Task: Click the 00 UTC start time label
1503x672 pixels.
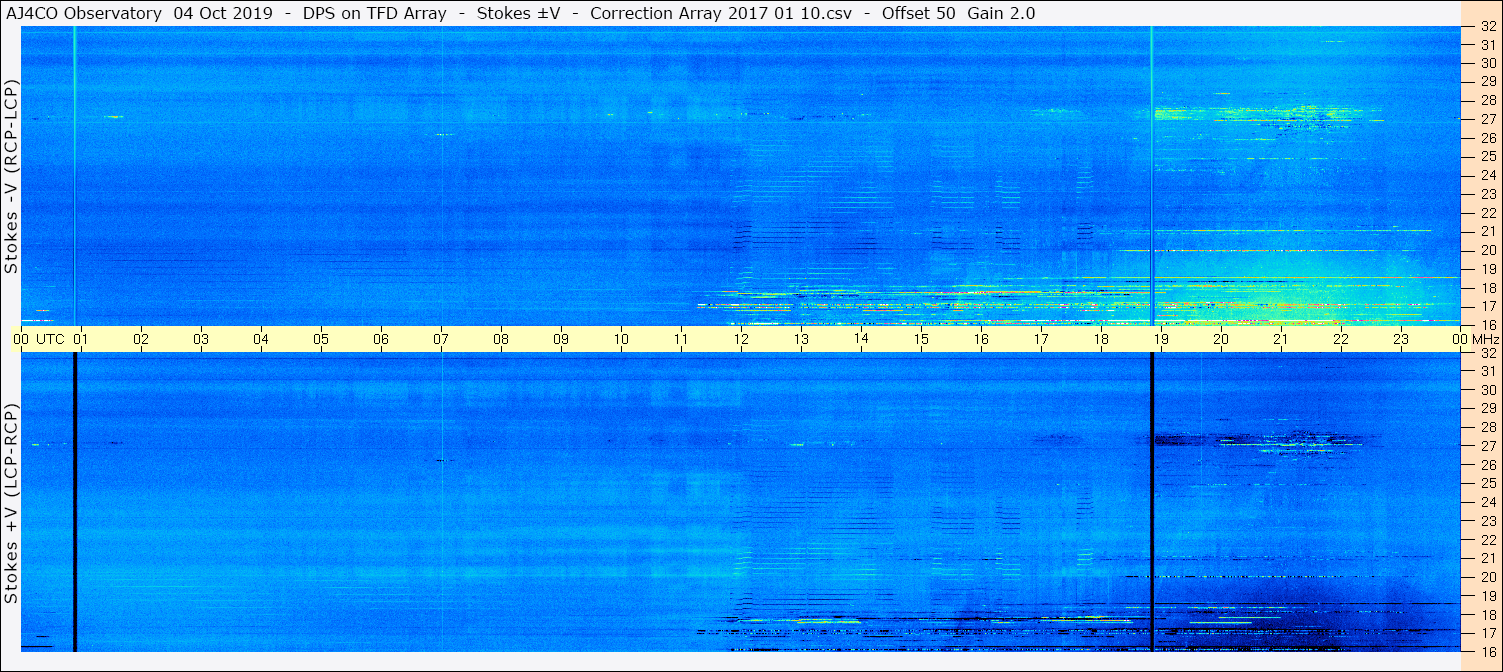Action: [x=39, y=339]
